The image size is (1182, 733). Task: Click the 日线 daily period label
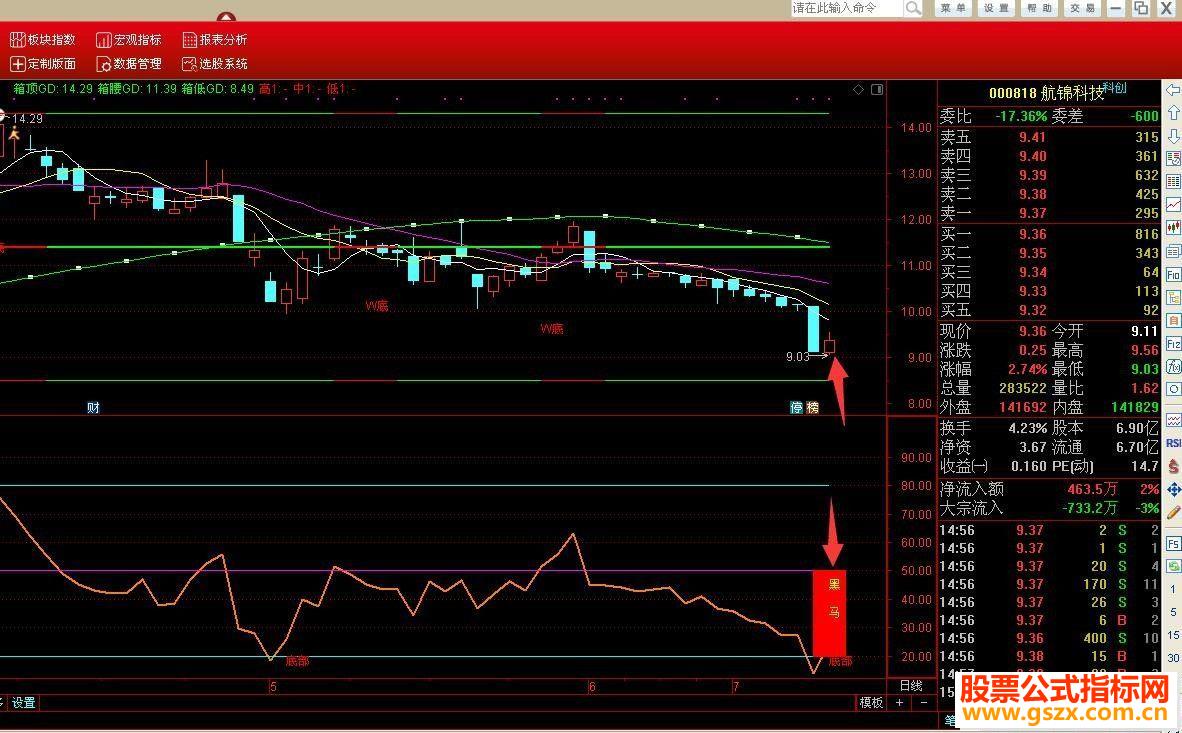pyautogui.click(x=911, y=685)
